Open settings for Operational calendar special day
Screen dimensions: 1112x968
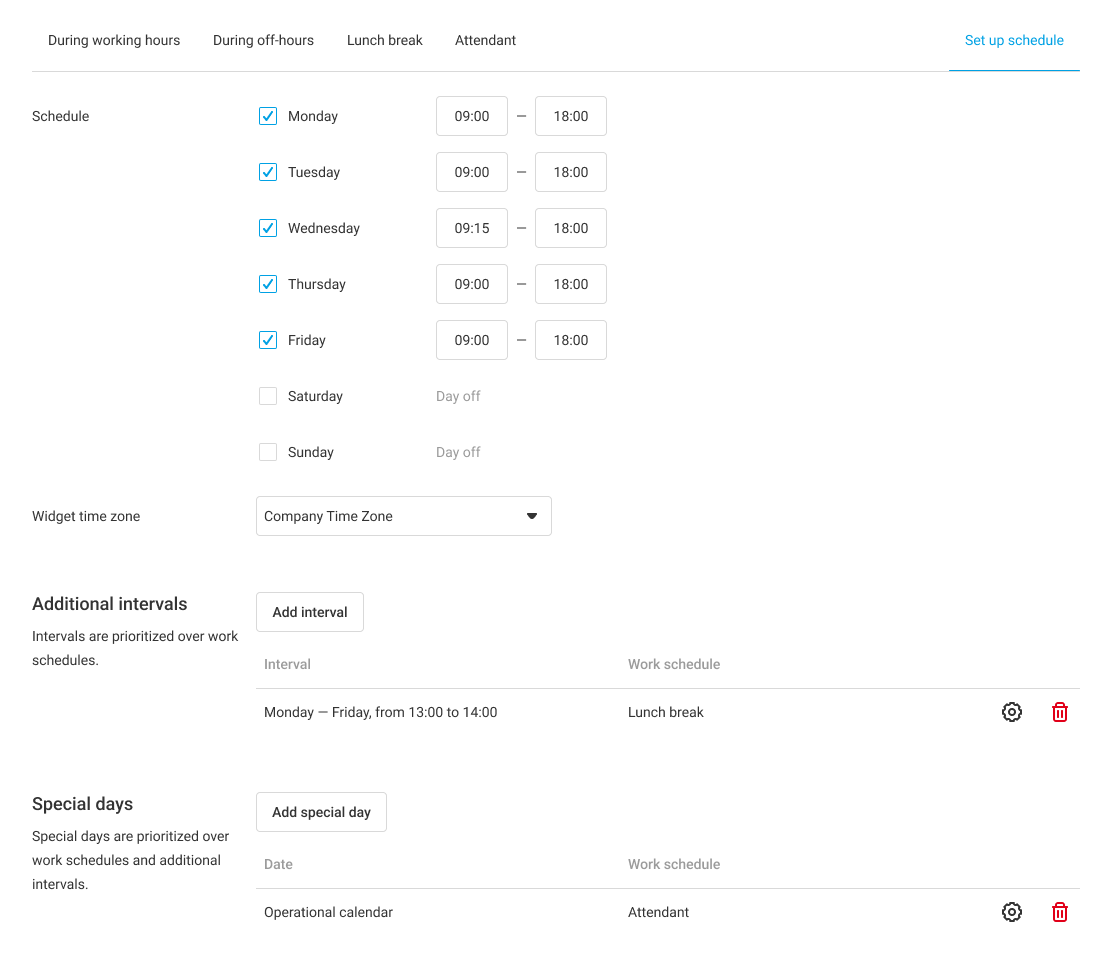(x=1012, y=912)
